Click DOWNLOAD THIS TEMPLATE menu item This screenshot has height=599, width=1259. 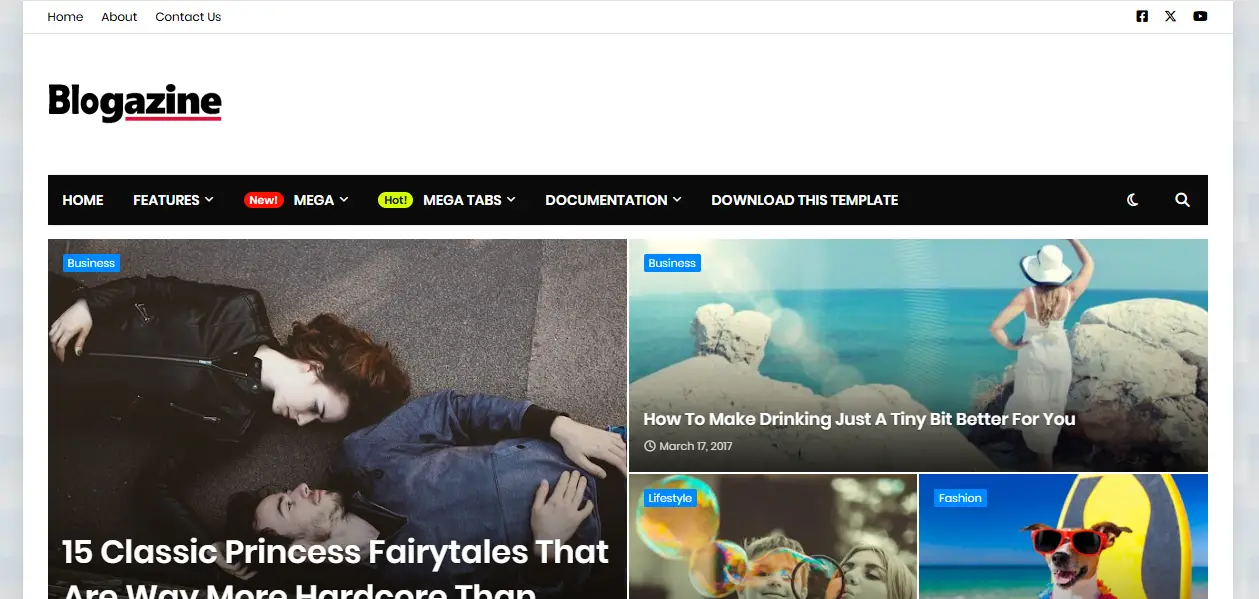coord(805,200)
